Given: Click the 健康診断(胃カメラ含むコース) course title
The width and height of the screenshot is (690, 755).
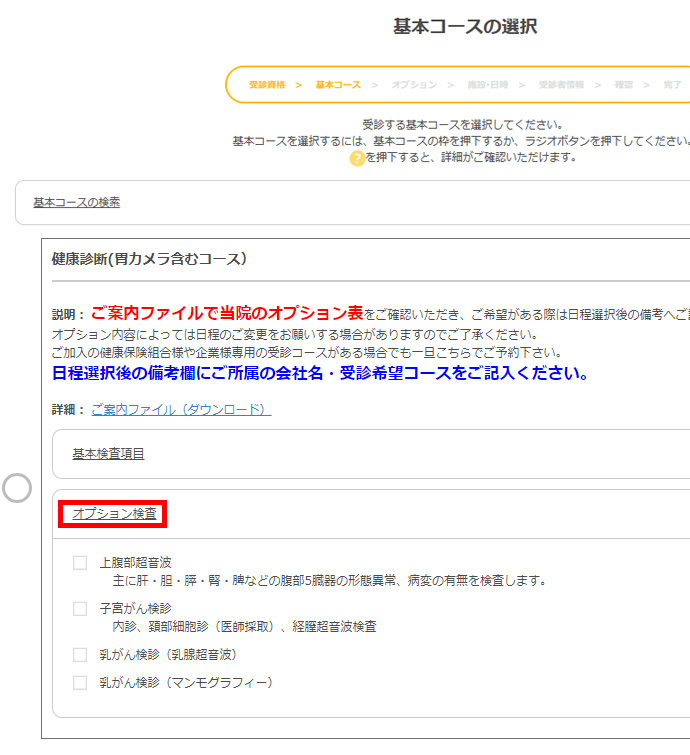Looking at the screenshot, I should pos(149,259).
